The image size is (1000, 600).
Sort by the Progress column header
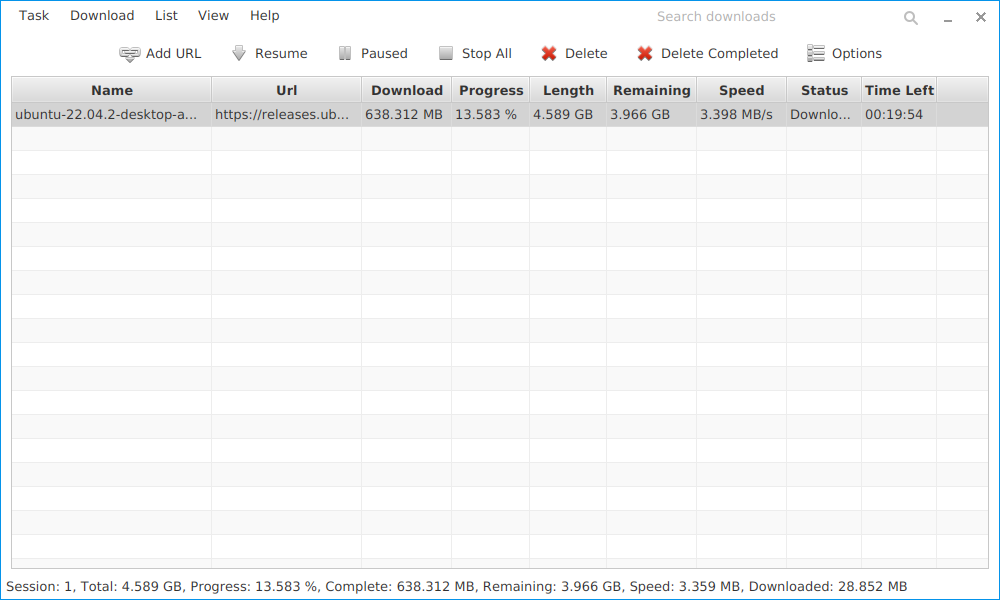[490, 90]
